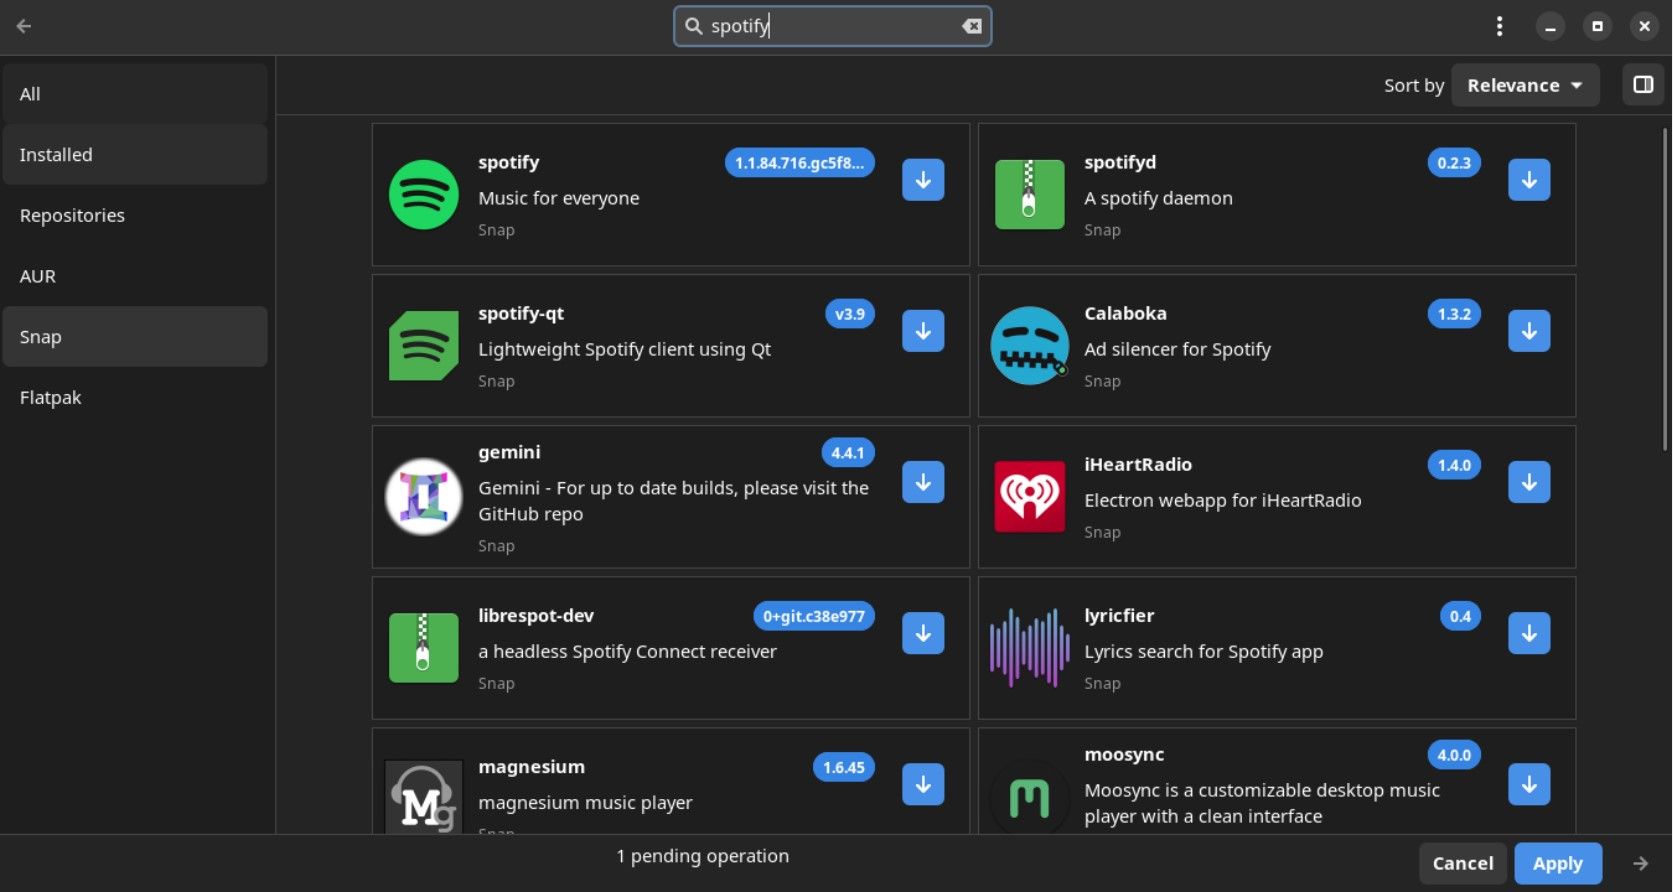The width and height of the screenshot is (1673, 892).
Task: Show All packages category
Action: tap(135, 94)
